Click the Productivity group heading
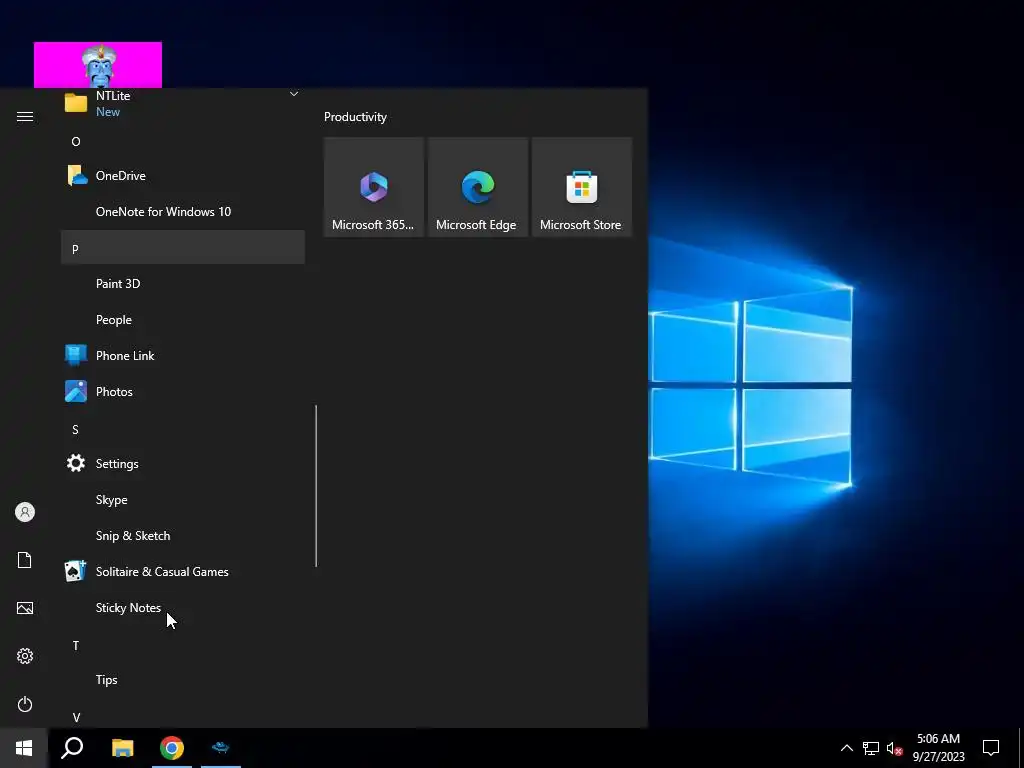 (x=355, y=117)
